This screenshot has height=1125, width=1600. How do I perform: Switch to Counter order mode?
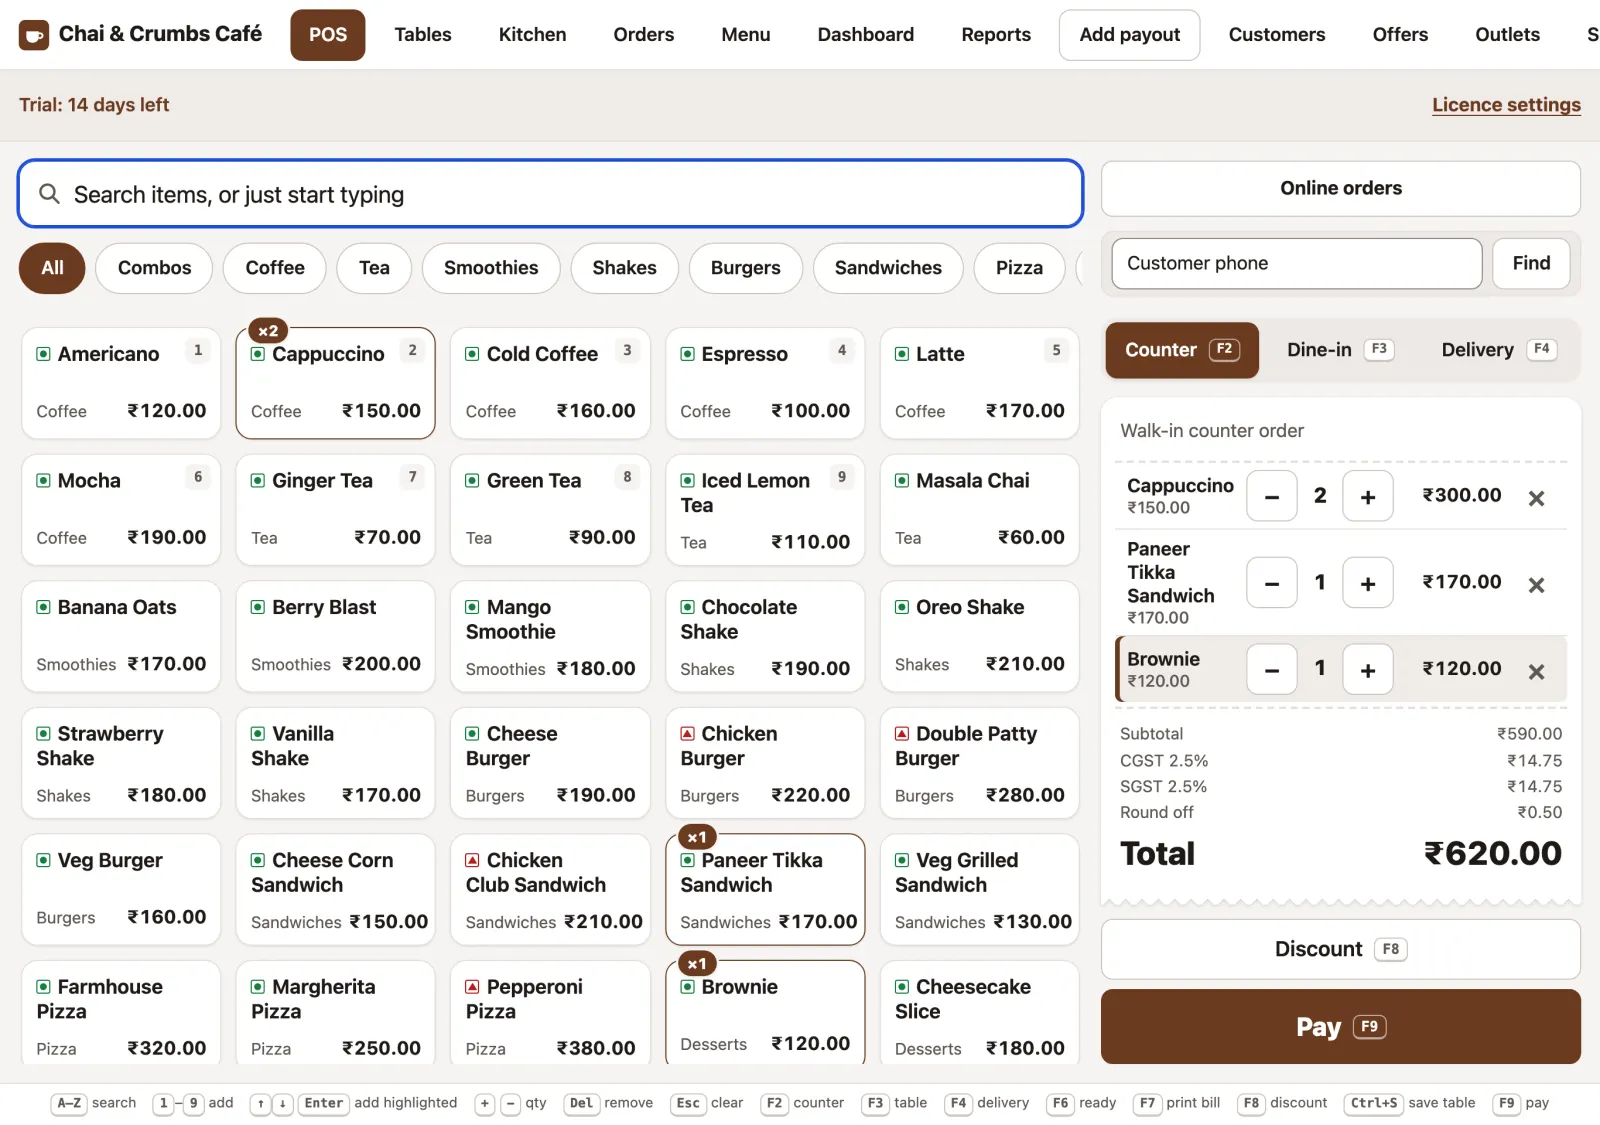tap(1181, 350)
